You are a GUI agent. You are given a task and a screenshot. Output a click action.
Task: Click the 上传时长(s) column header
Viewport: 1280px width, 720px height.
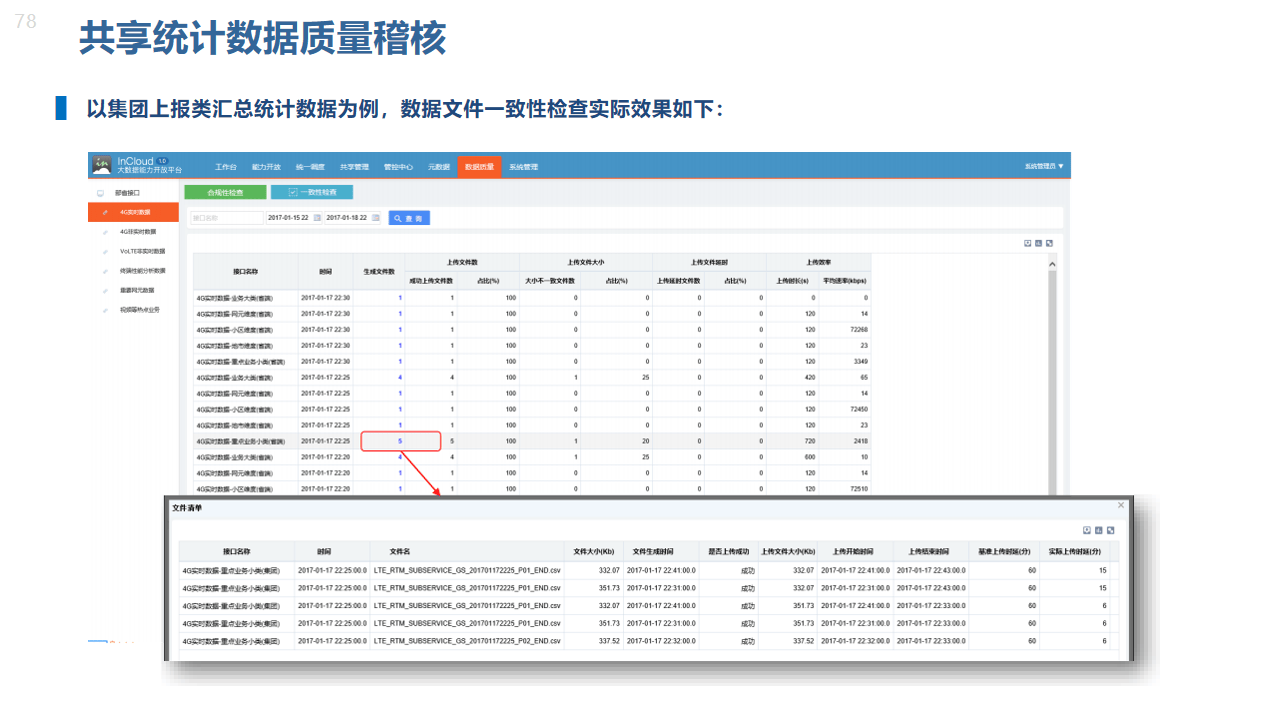click(792, 281)
